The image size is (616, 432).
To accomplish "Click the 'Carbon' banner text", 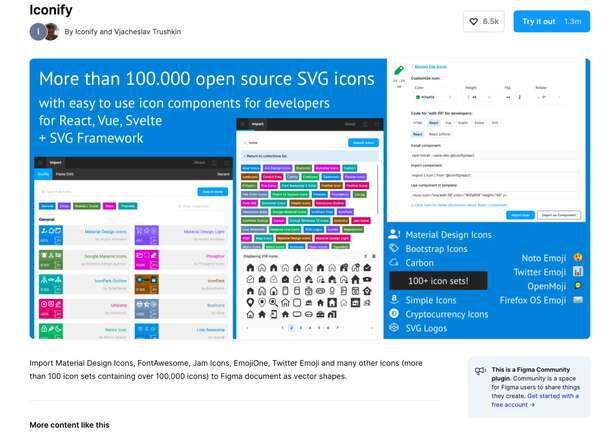I will (420, 263).
